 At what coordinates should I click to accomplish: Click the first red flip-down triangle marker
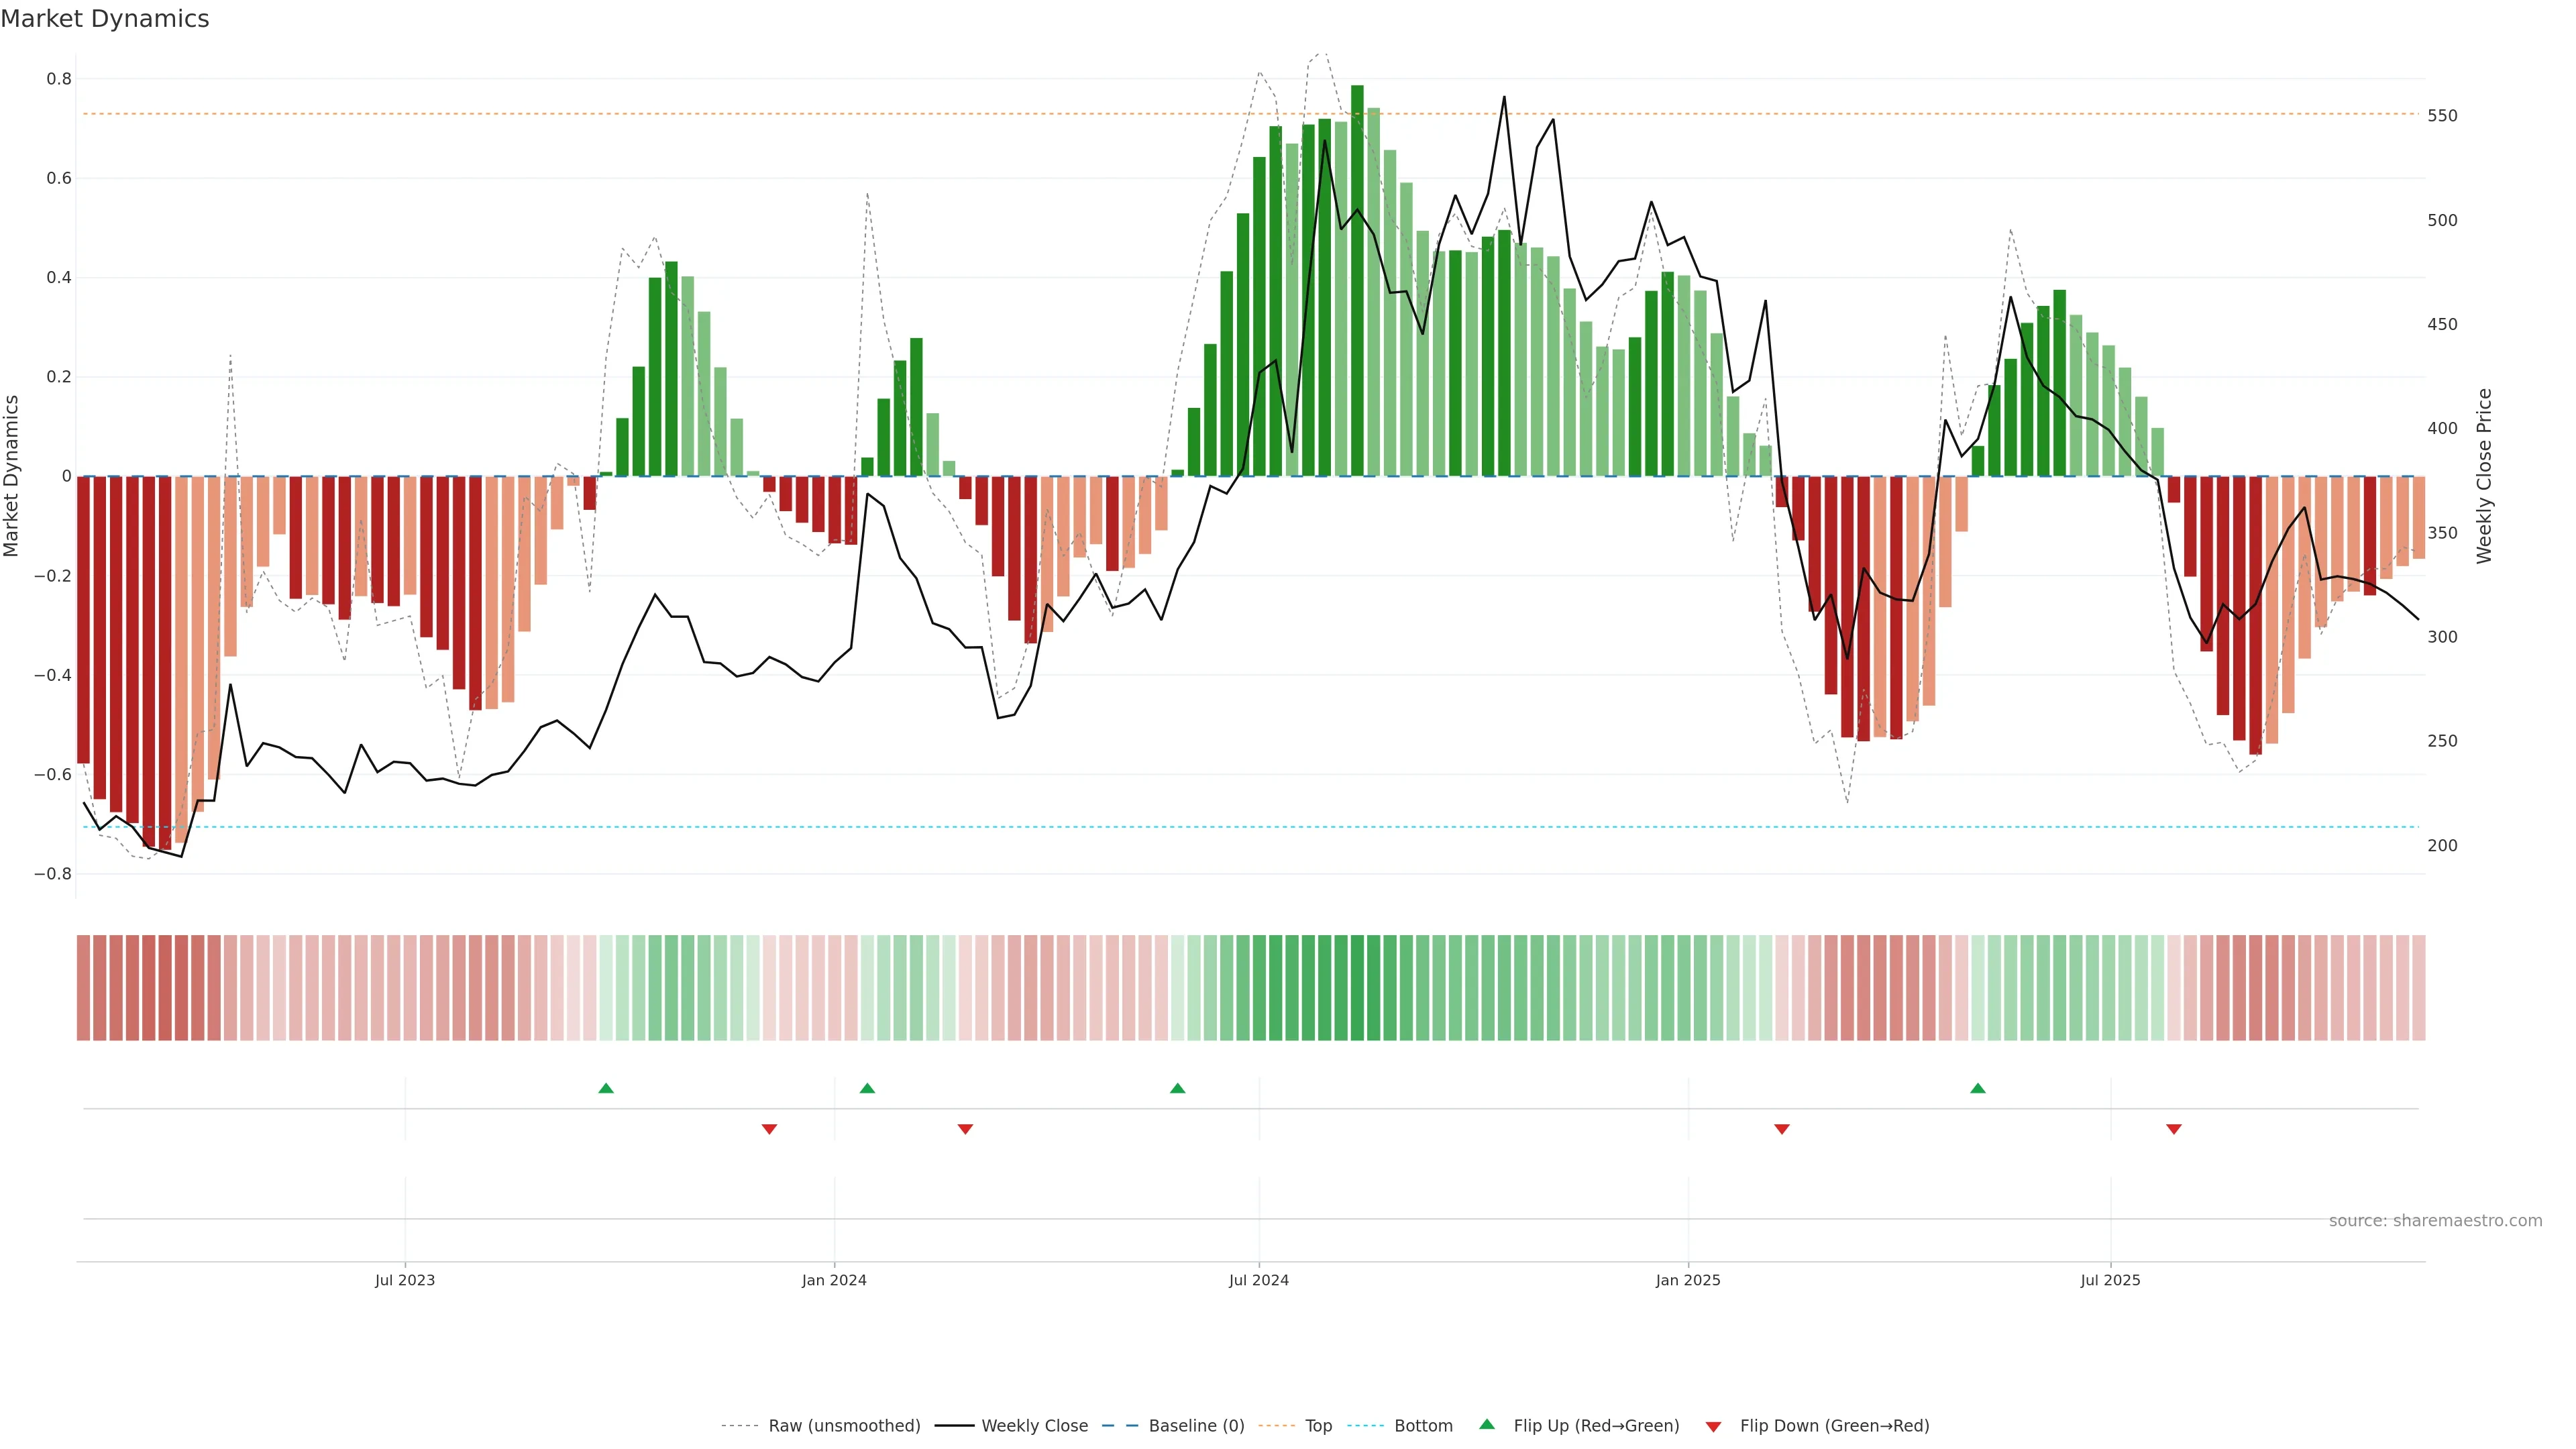point(769,1129)
